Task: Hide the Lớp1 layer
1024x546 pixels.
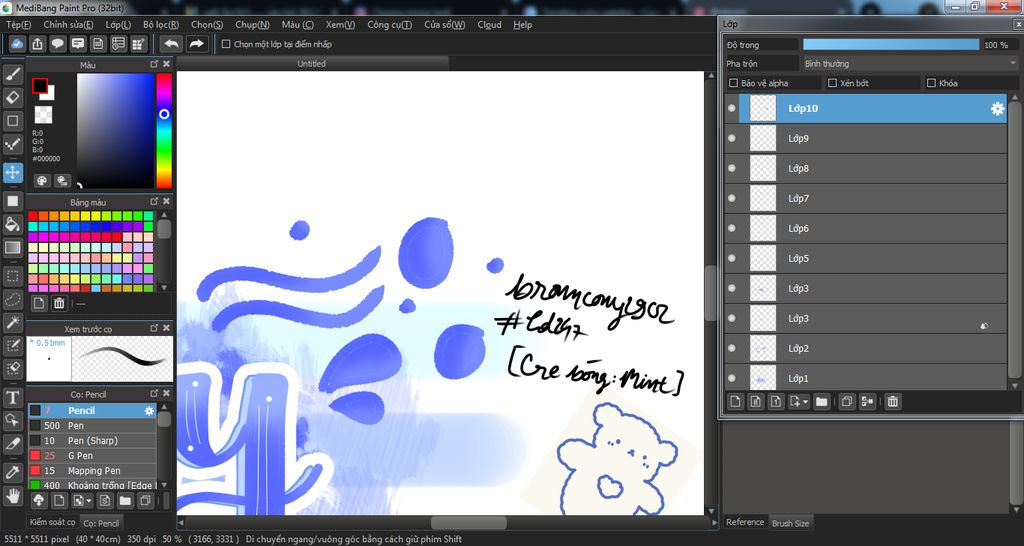Action: click(731, 378)
